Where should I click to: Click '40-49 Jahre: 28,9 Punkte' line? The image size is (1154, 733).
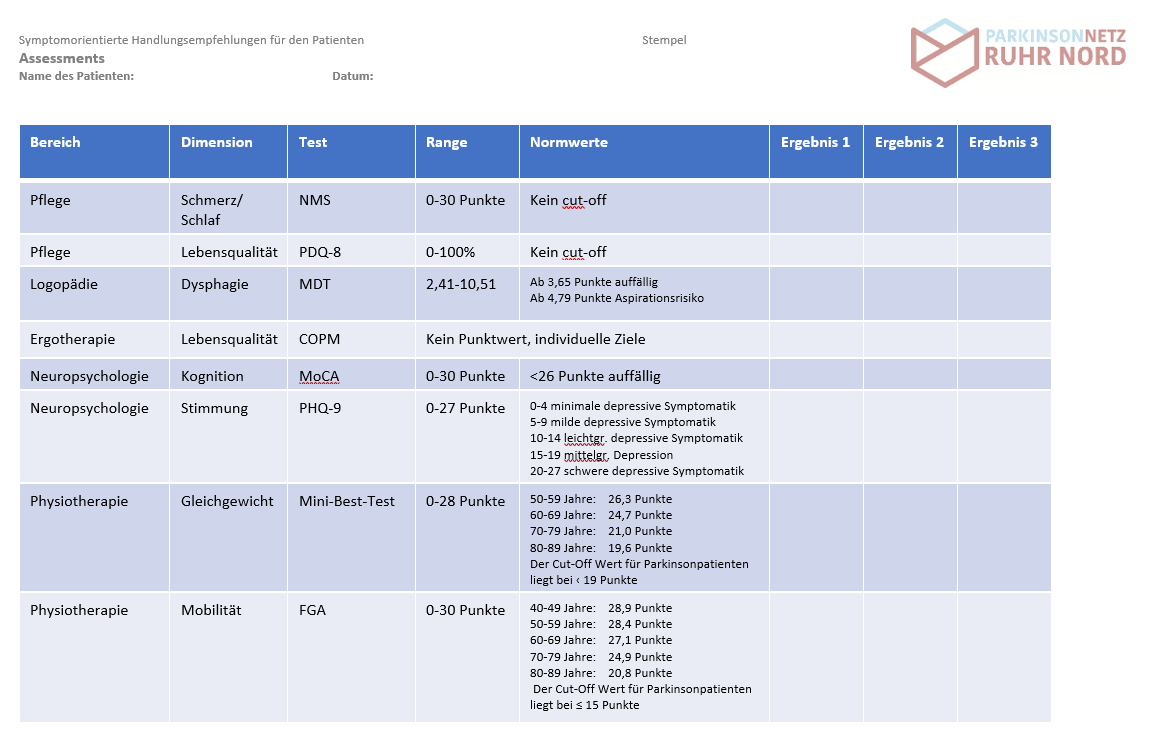(x=601, y=608)
